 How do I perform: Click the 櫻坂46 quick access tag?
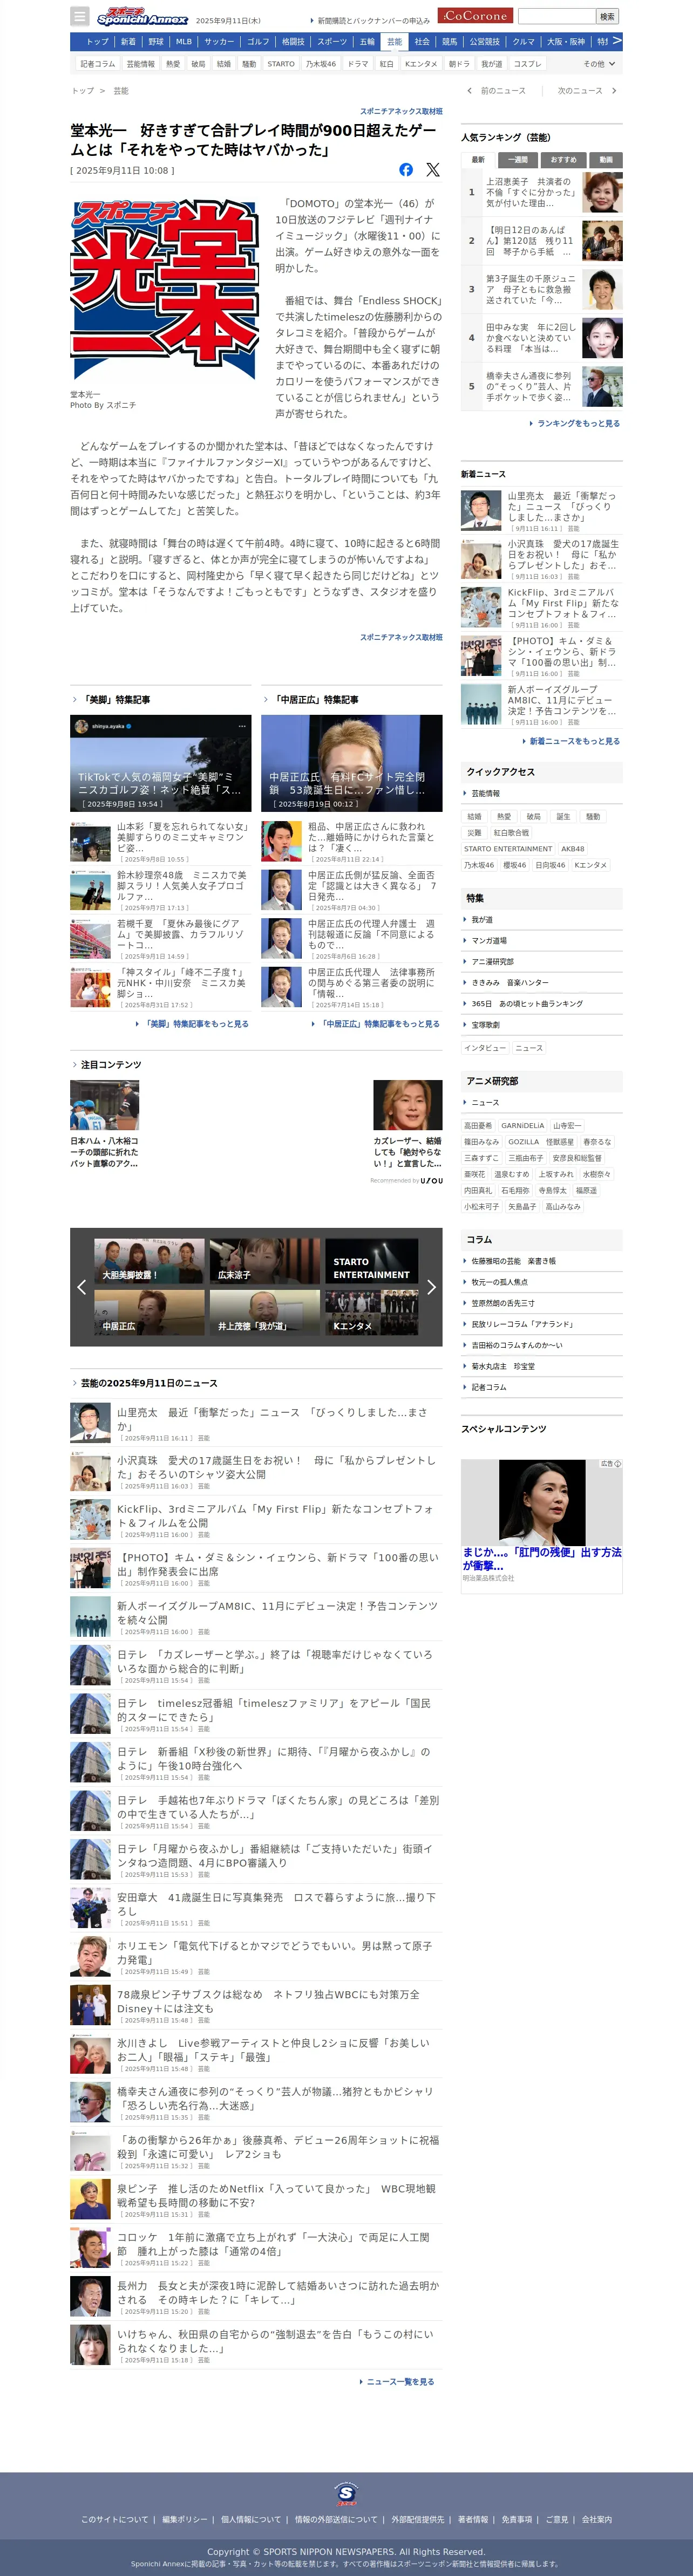515,865
